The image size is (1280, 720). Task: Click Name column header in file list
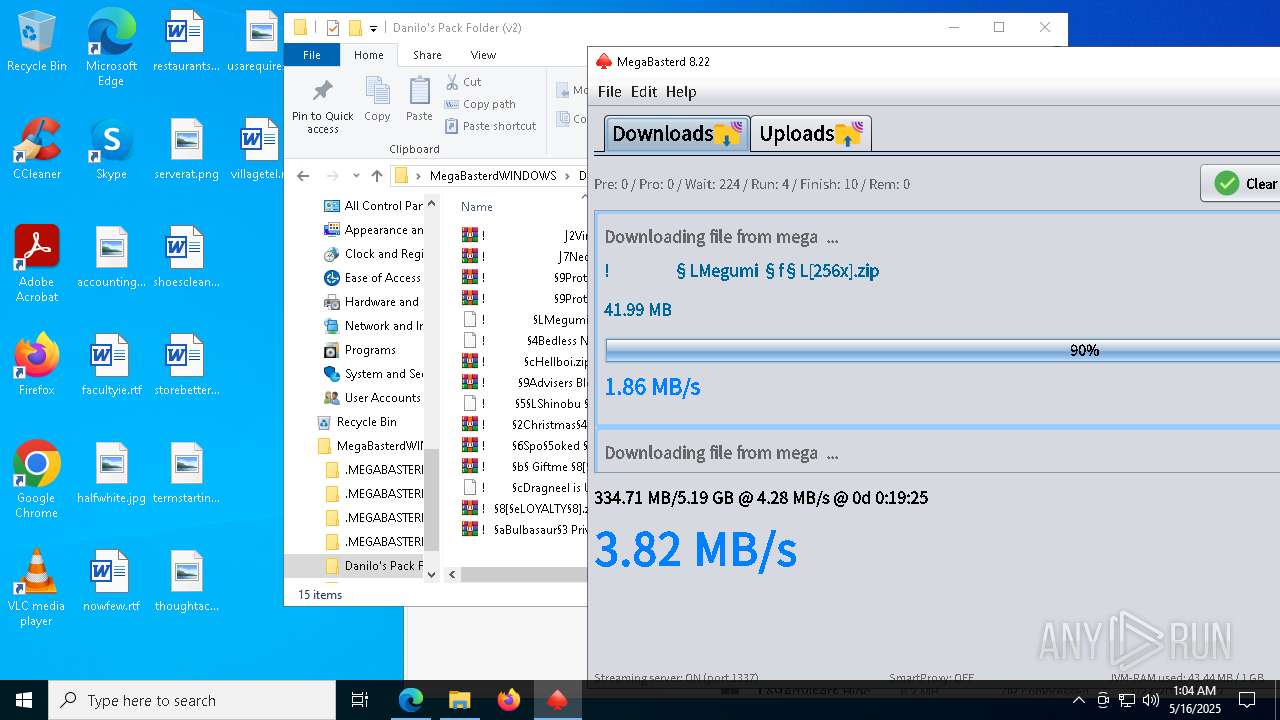pyautogui.click(x=477, y=207)
